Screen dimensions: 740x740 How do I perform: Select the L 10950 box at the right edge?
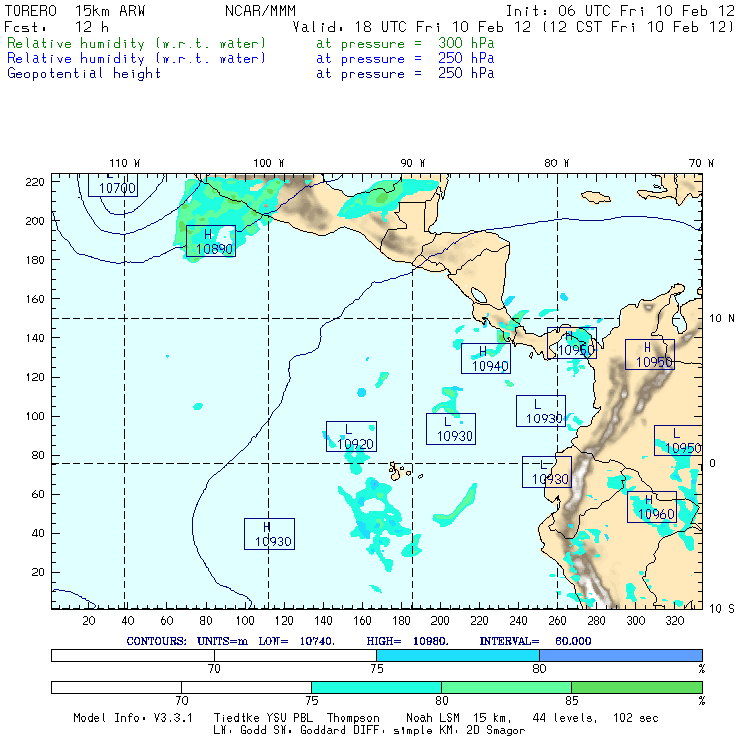click(680, 441)
